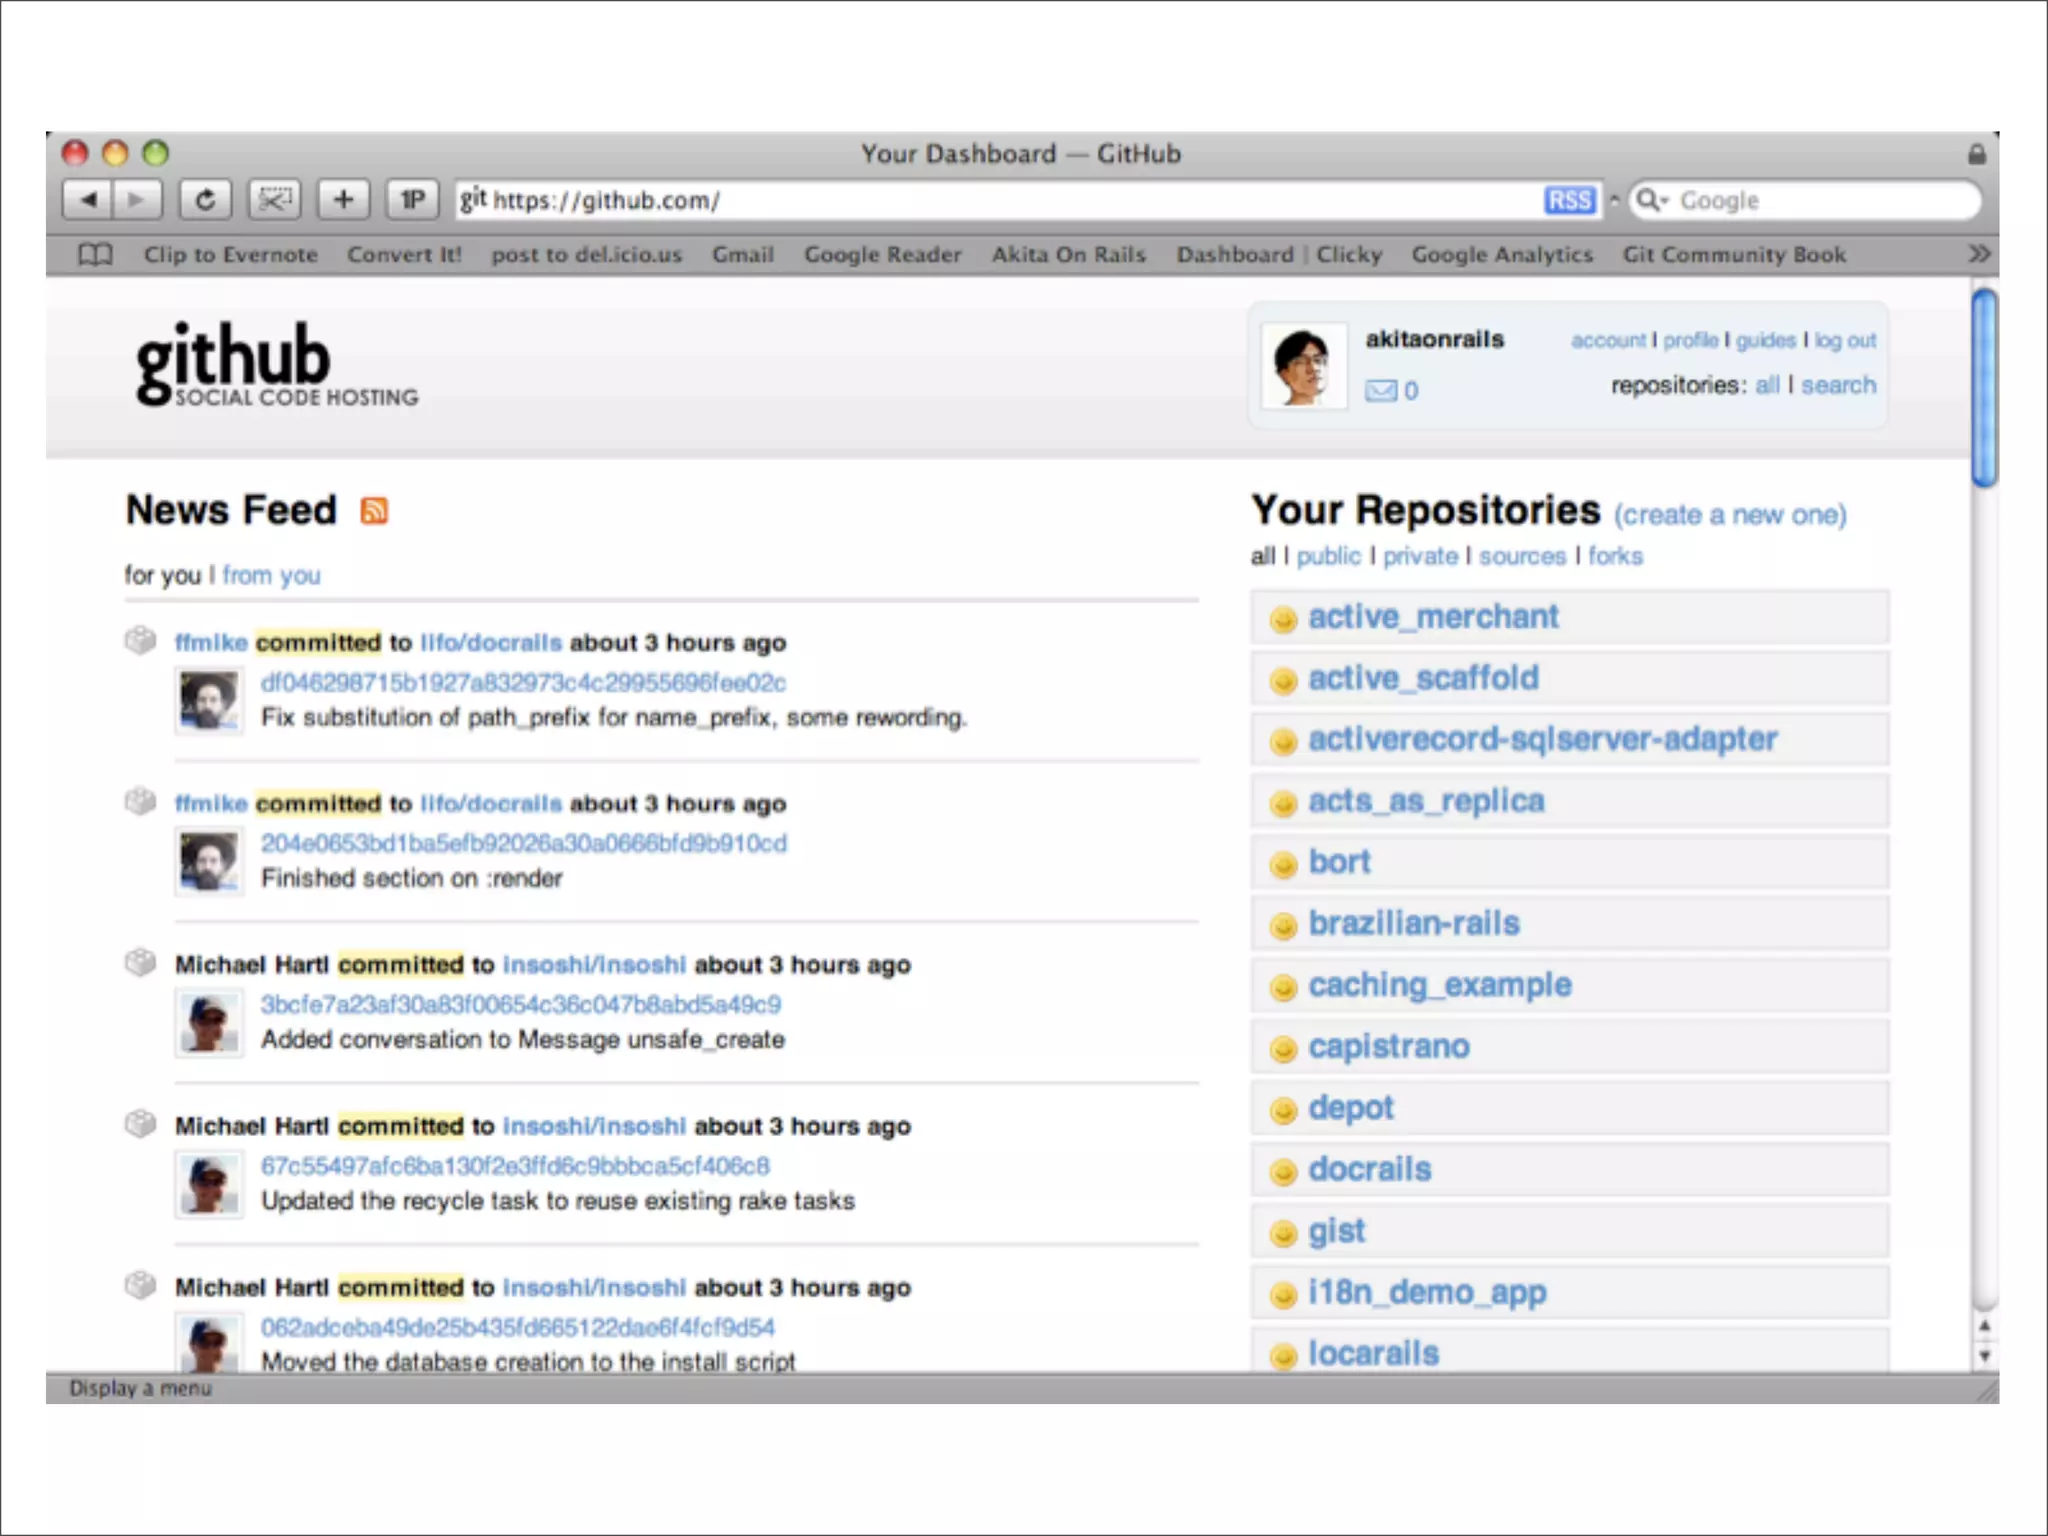
Task: Open the docrails repository
Action: coord(1370,1170)
